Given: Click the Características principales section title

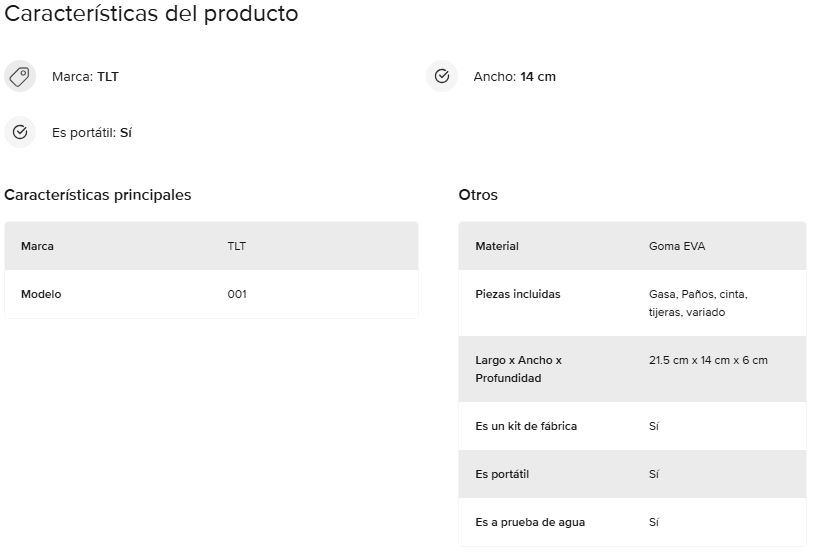Looking at the screenshot, I should 97,195.
